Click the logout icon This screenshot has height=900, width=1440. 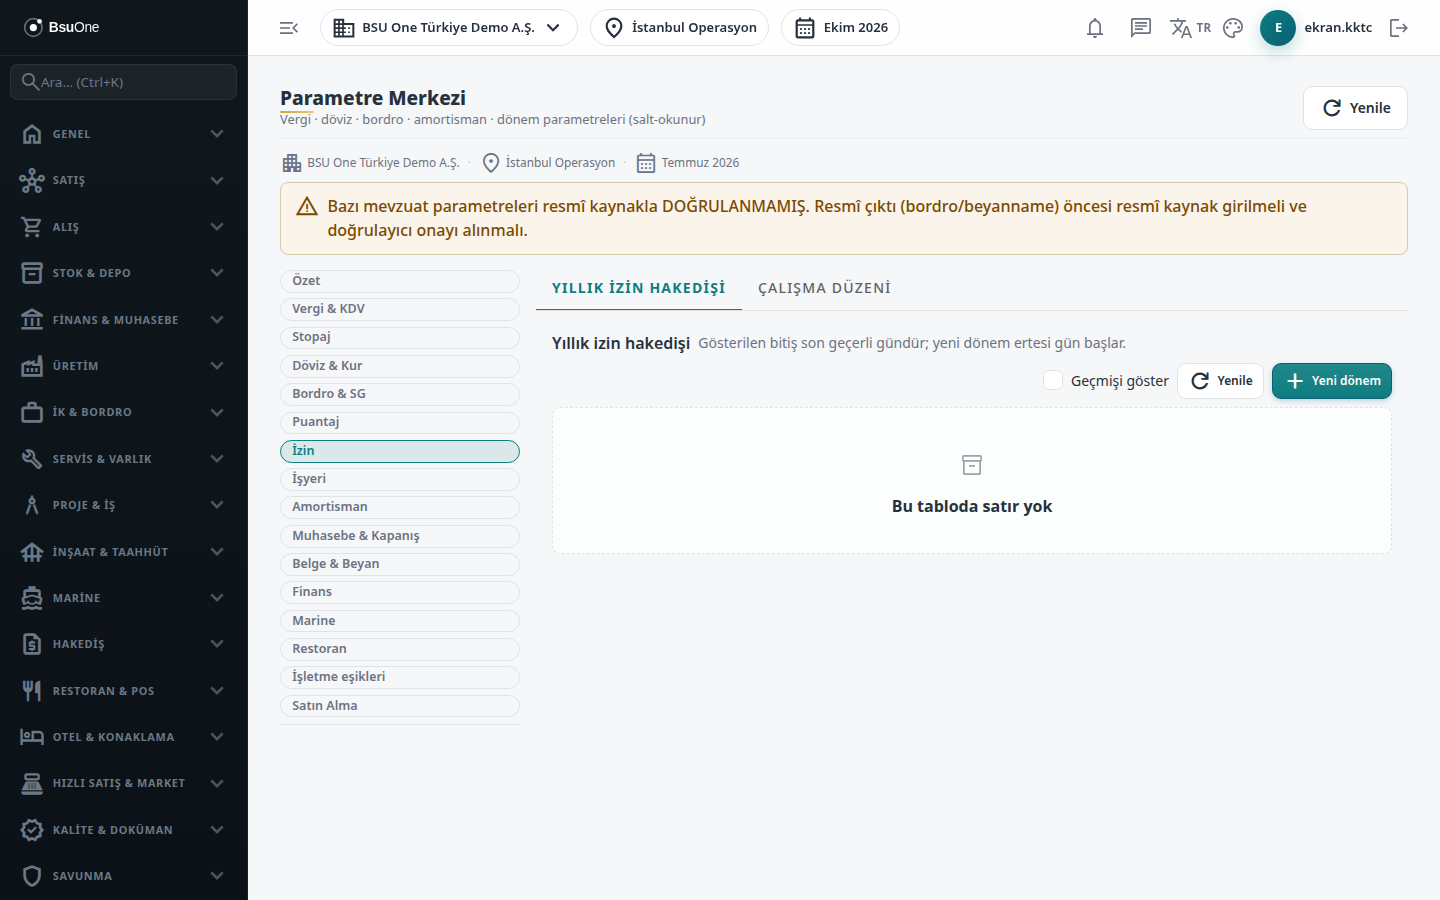pos(1399,28)
